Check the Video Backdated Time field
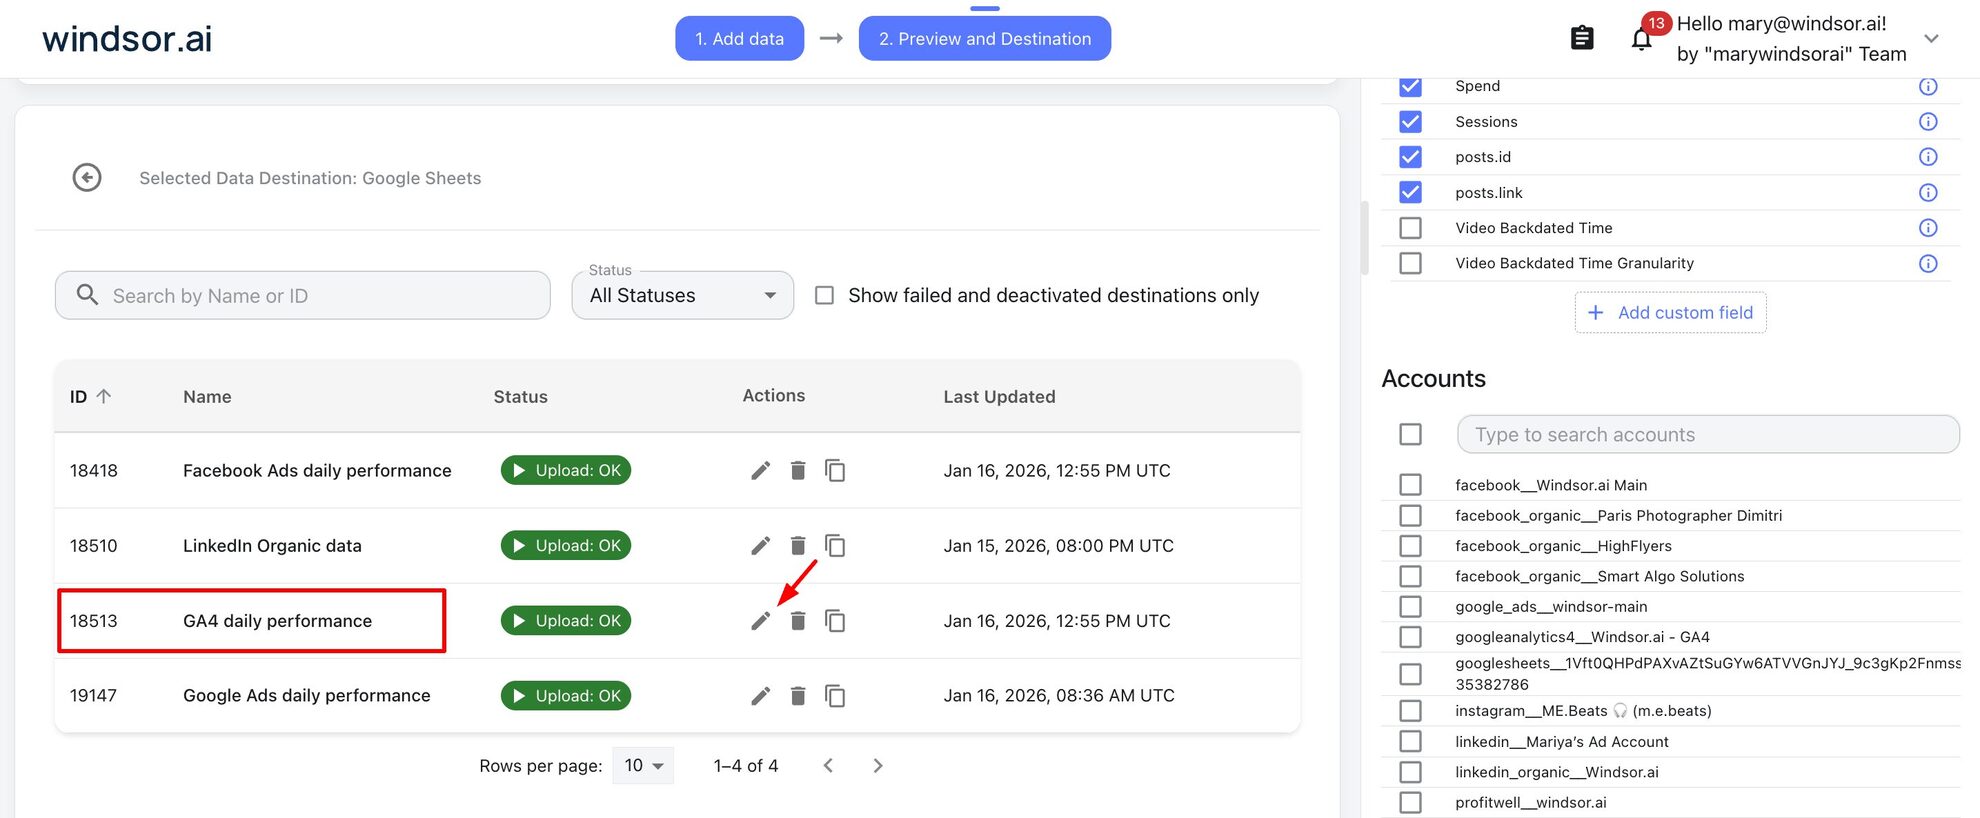The image size is (1980, 818). tap(1410, 228)
